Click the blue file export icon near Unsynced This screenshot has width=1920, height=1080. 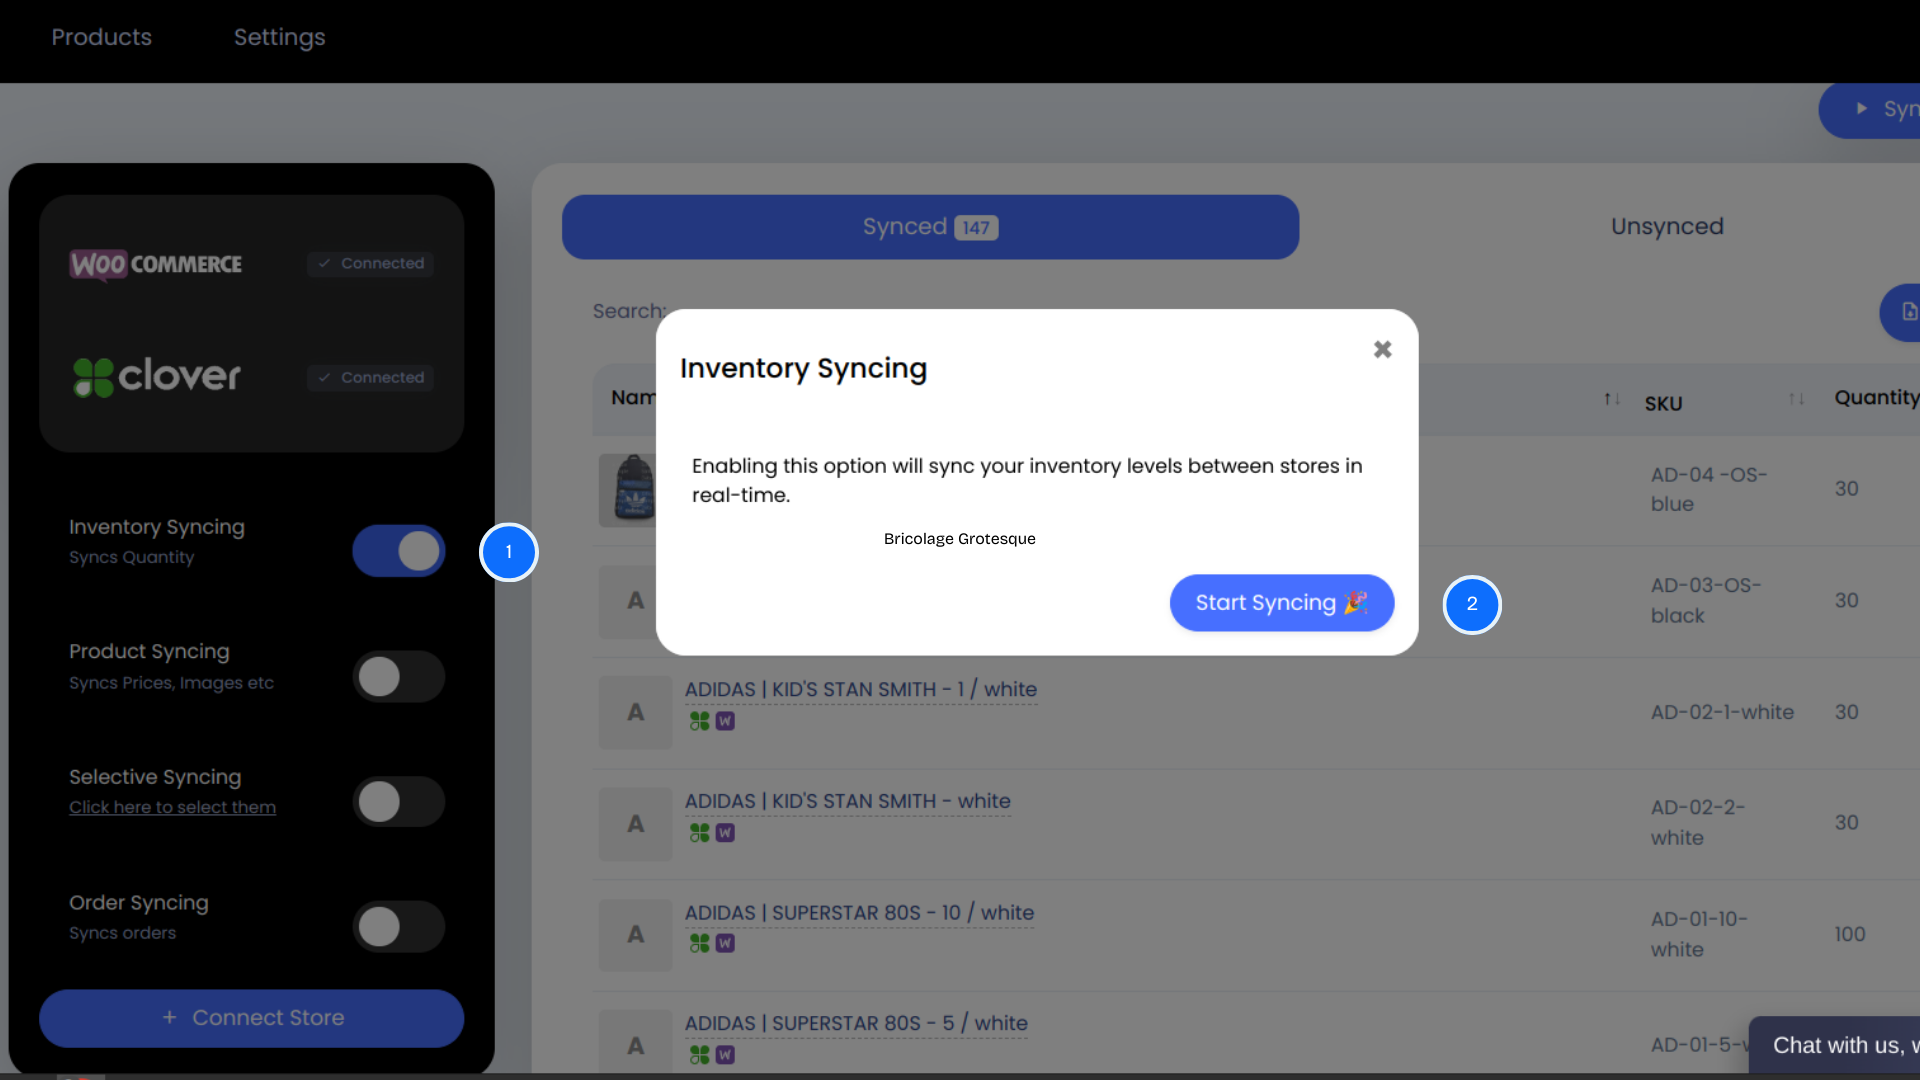point(1908,313)
